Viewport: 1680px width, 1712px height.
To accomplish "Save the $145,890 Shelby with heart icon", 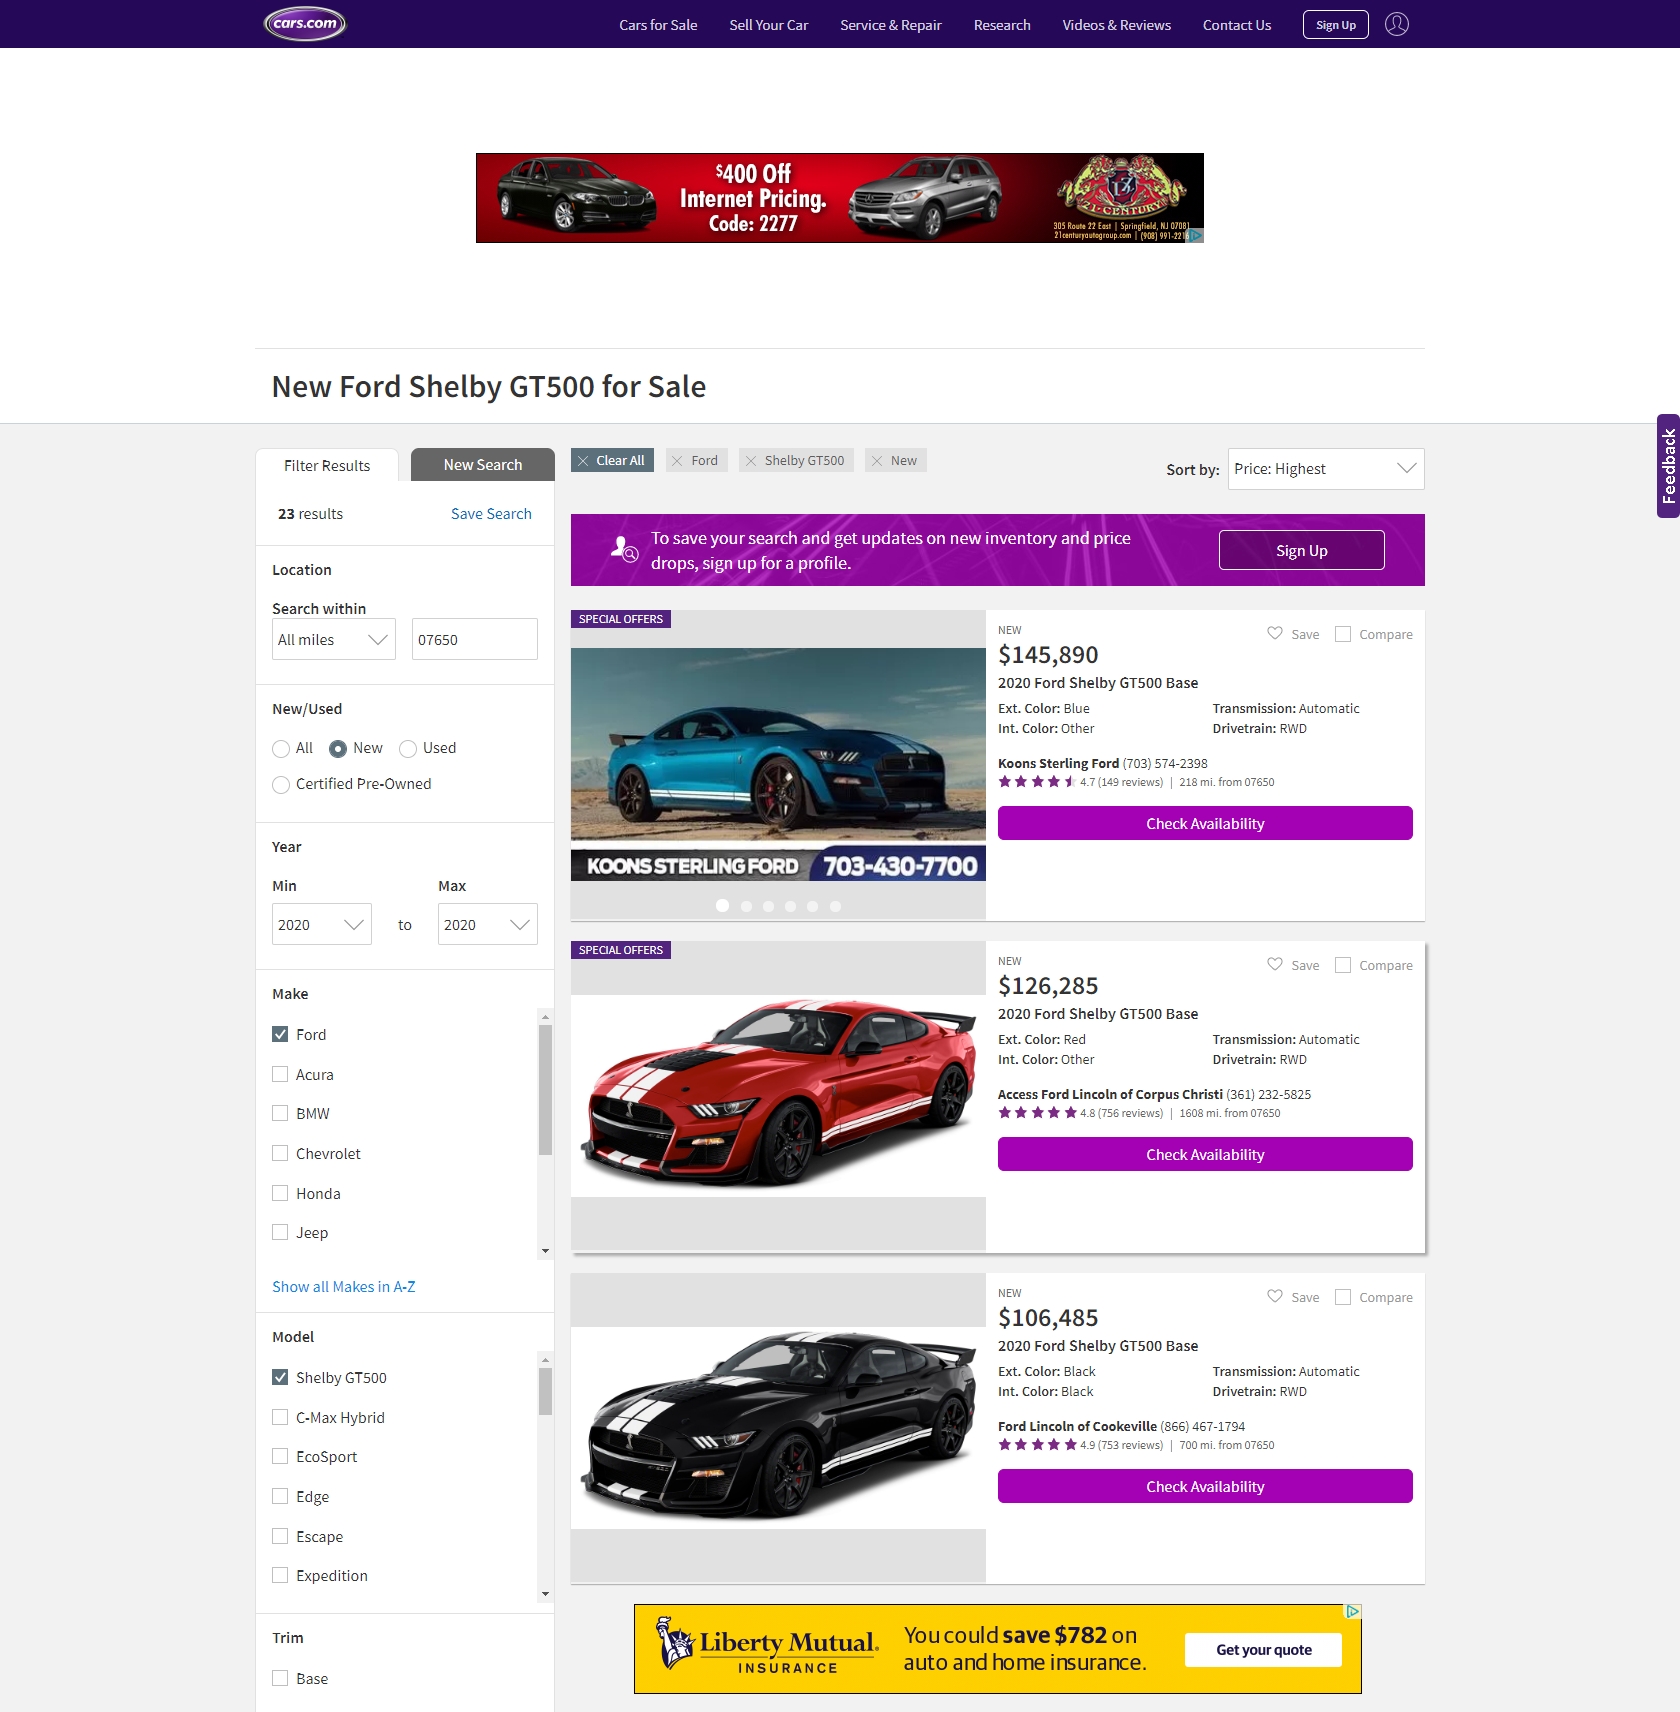I will click(x=1275, y=633).
